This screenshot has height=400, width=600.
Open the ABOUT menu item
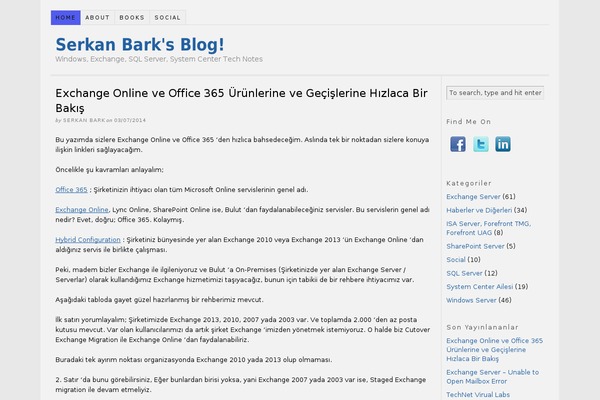pos(97,18)
